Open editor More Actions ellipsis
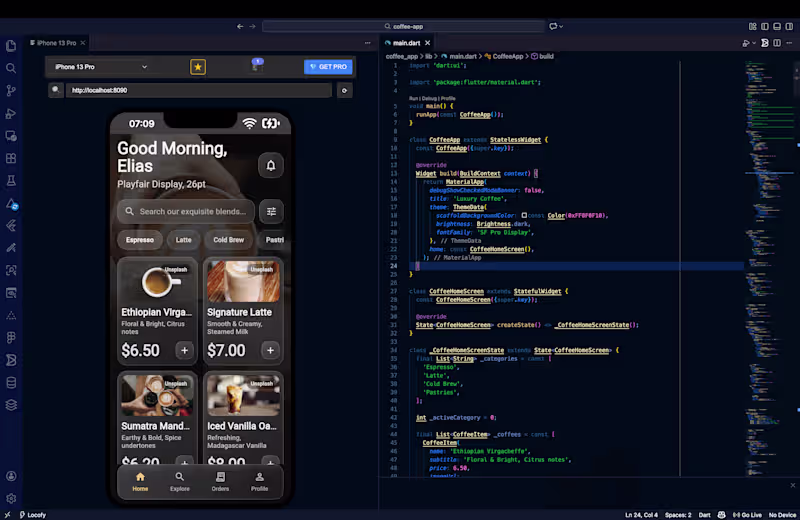 point(789,43)
